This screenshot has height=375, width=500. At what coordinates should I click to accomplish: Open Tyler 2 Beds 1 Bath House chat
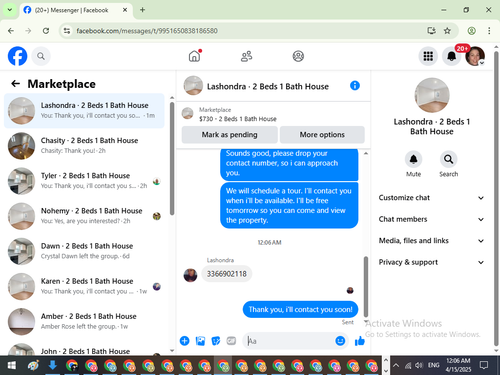84,181
